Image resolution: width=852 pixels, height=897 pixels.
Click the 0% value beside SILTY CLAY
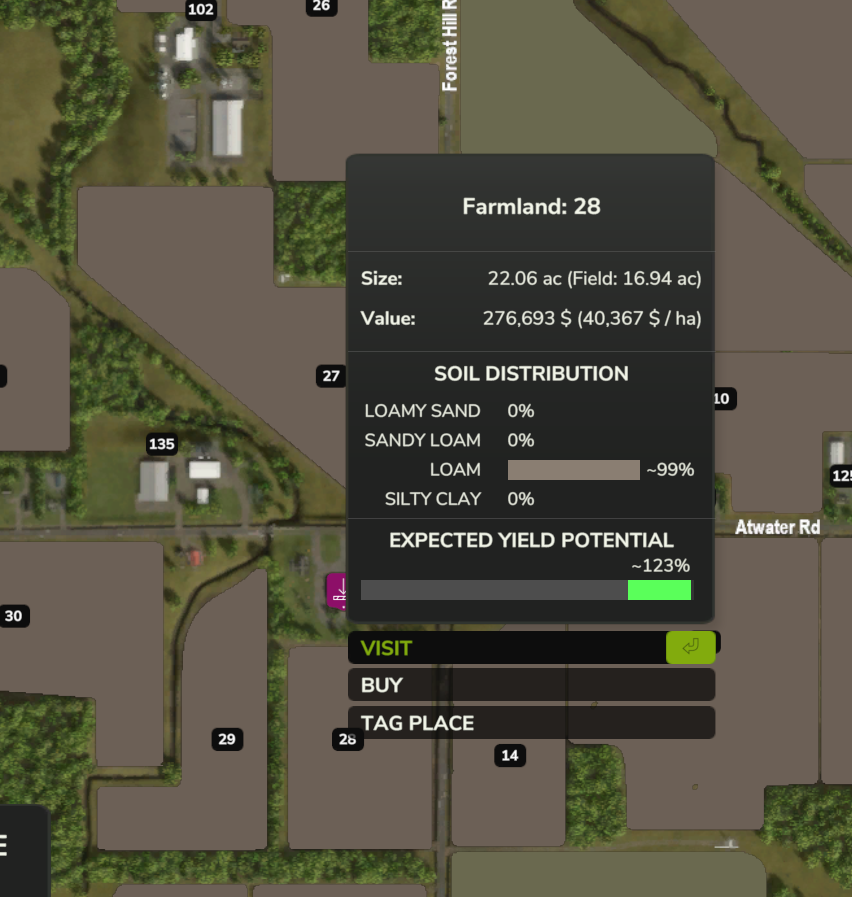click(521, 499)
